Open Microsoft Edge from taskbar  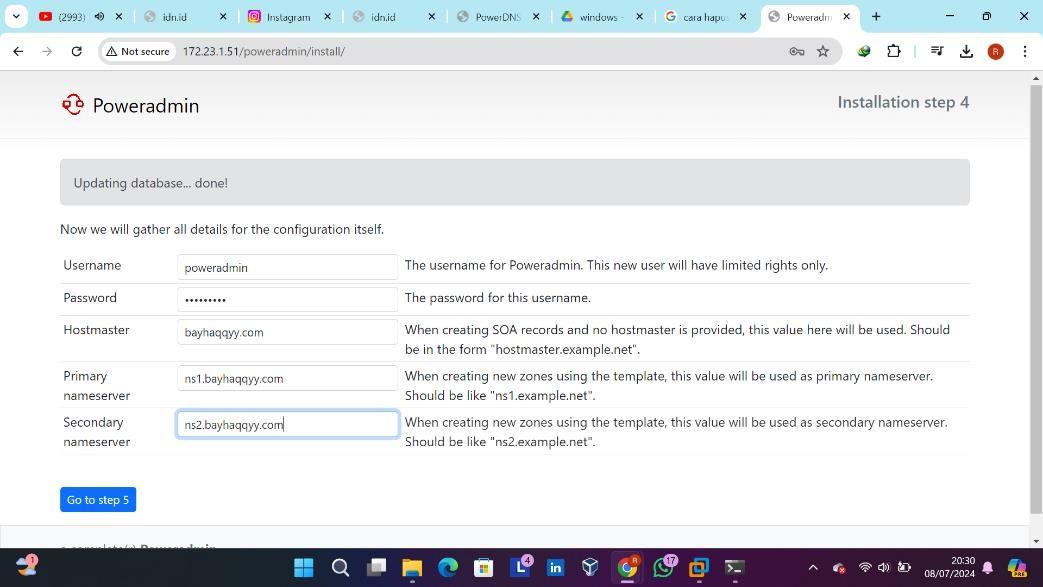(448, 567)
